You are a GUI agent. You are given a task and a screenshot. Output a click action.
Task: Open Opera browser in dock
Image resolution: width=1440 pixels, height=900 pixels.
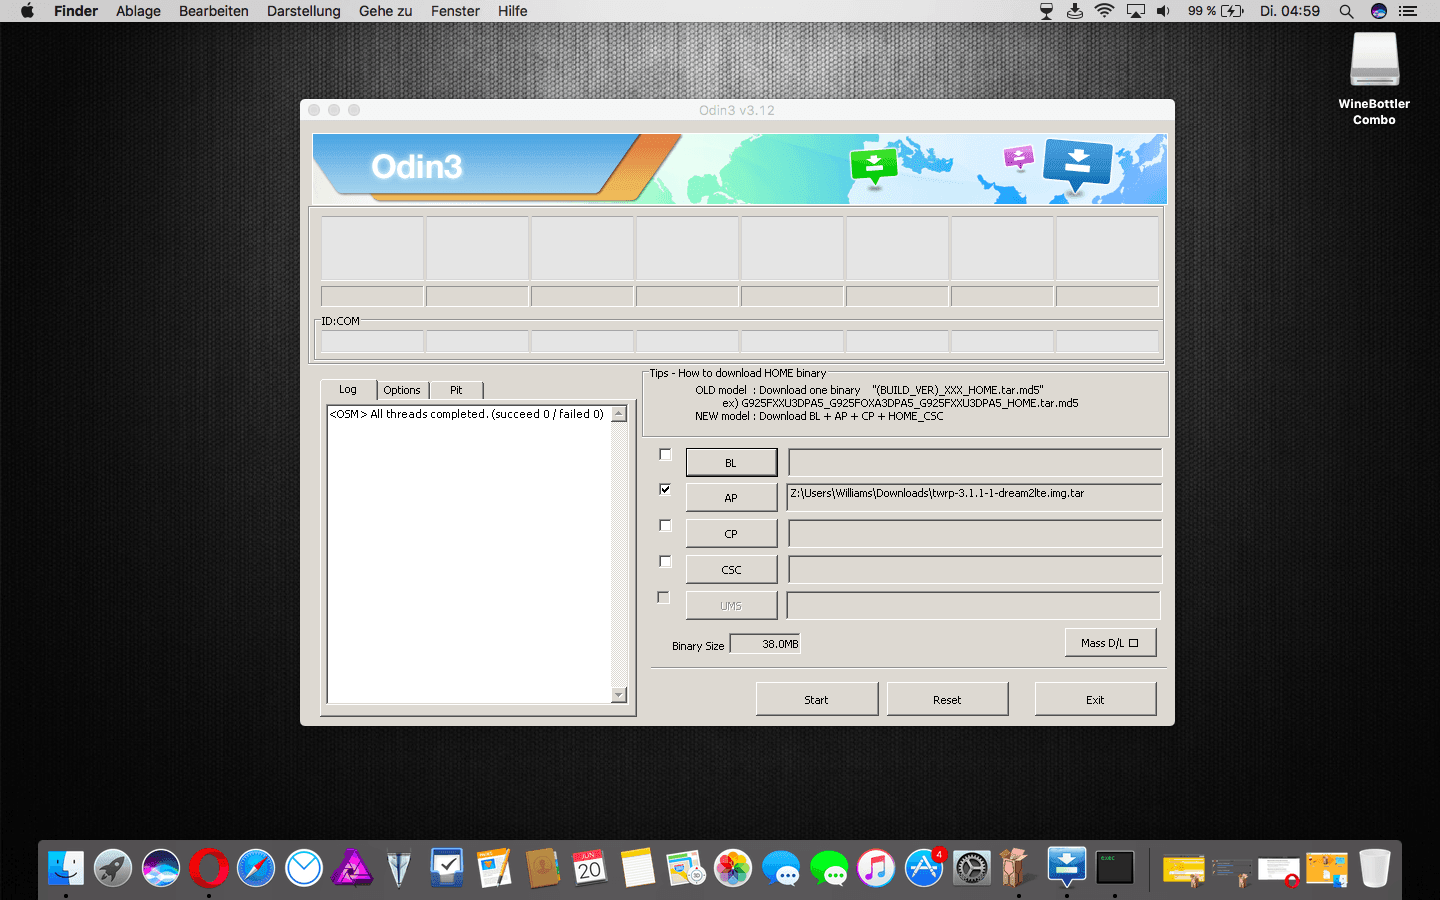point(209,868)
